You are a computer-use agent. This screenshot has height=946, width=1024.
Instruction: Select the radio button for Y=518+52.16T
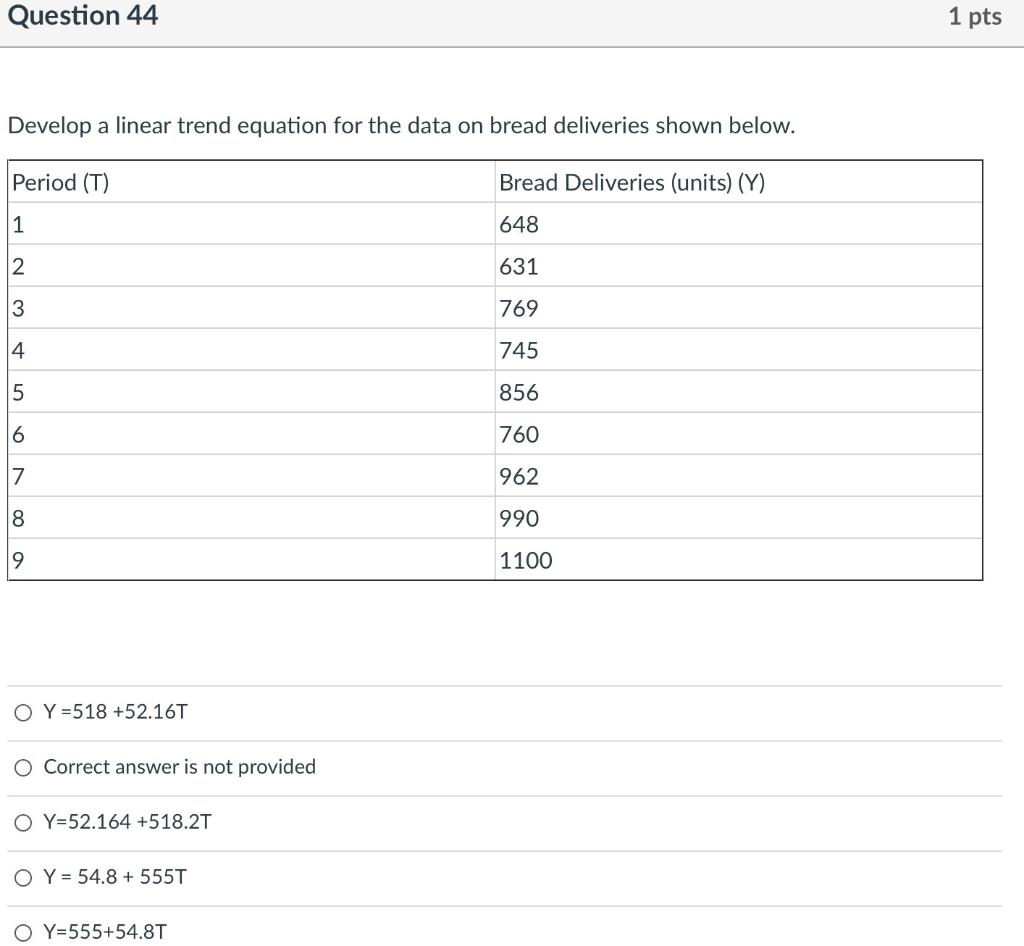pyautogui.click(x=22, y=711)
